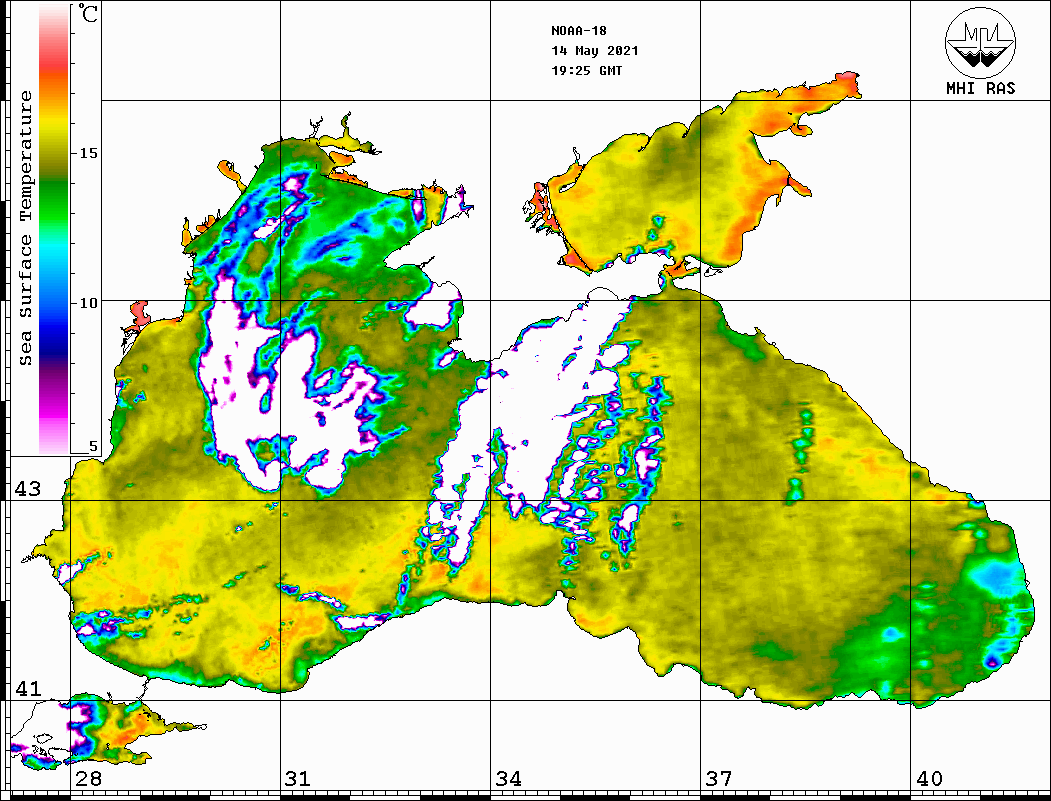Image resolution: width=1051 pixels, height=801 pixels.
Task: Click the 'Sea Surface Temperature' legend title
Action: point(25,228)
